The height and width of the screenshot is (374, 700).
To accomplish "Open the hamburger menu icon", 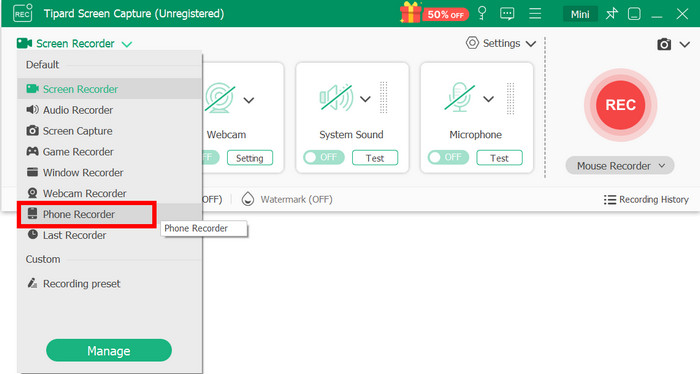I will pyautogui.click(x=535, y=13).
